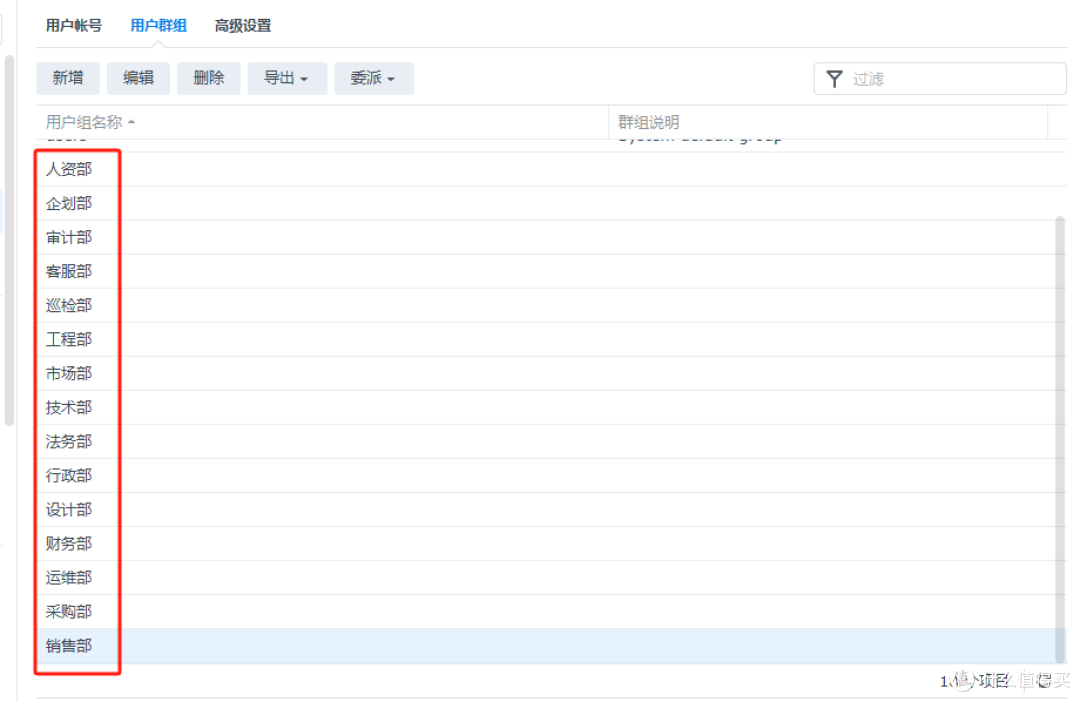This screenshot has width=1080, height=702.
Task: Switch to the 用户群组 tab
Action: coord(158,26)
